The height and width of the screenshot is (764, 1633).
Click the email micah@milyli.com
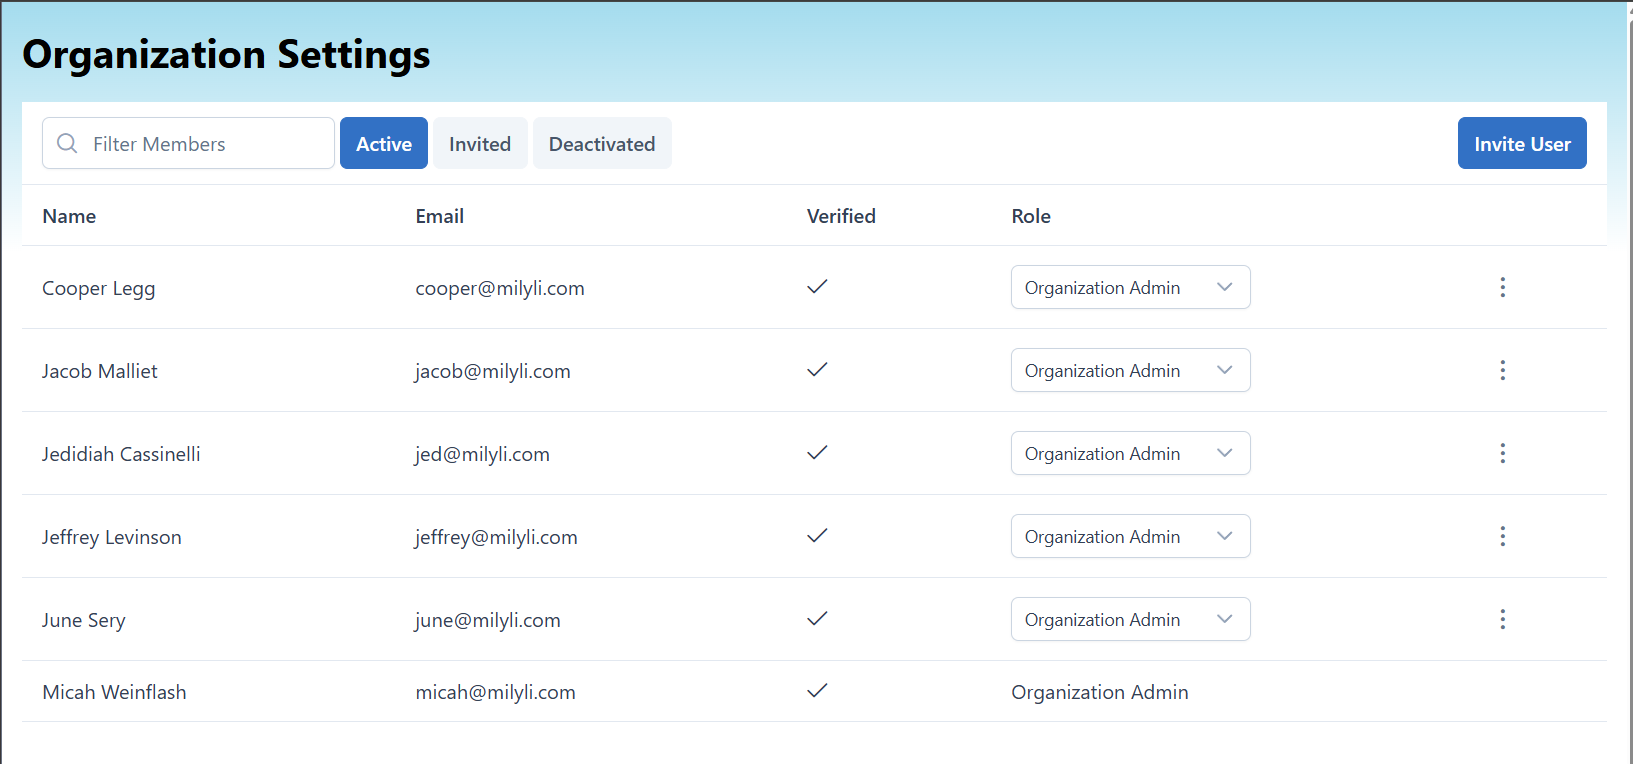(x=495, y=692)
